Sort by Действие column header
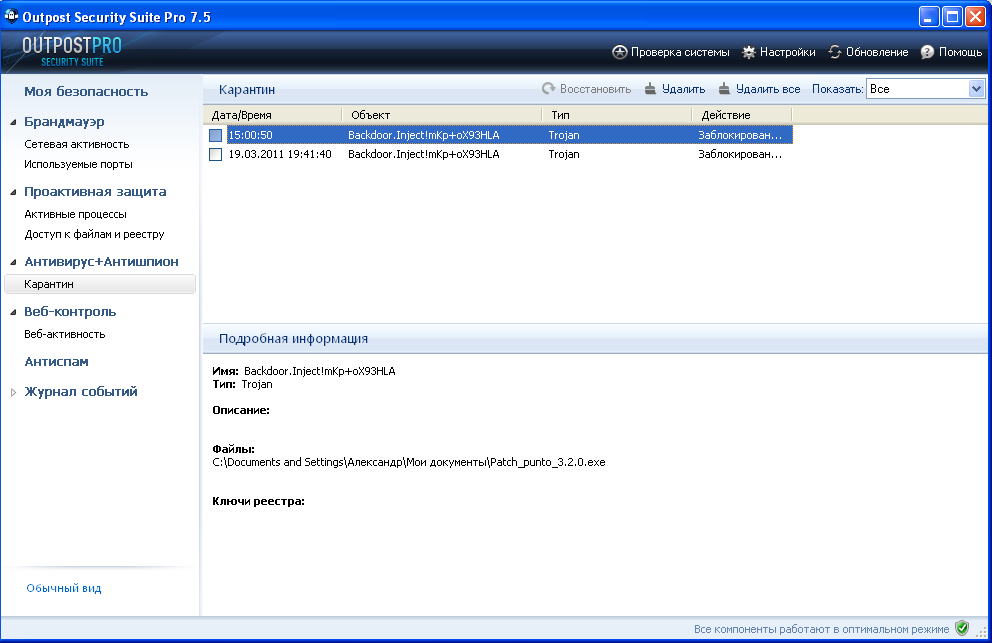The height and width of the screenshot is (643, 992). click(741, 115)
